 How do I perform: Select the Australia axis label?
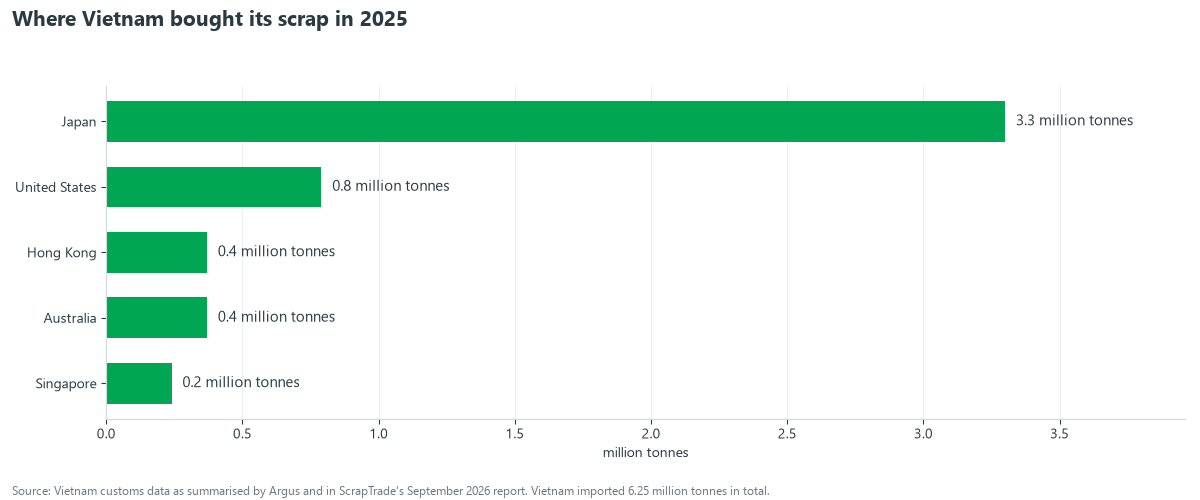70,318
